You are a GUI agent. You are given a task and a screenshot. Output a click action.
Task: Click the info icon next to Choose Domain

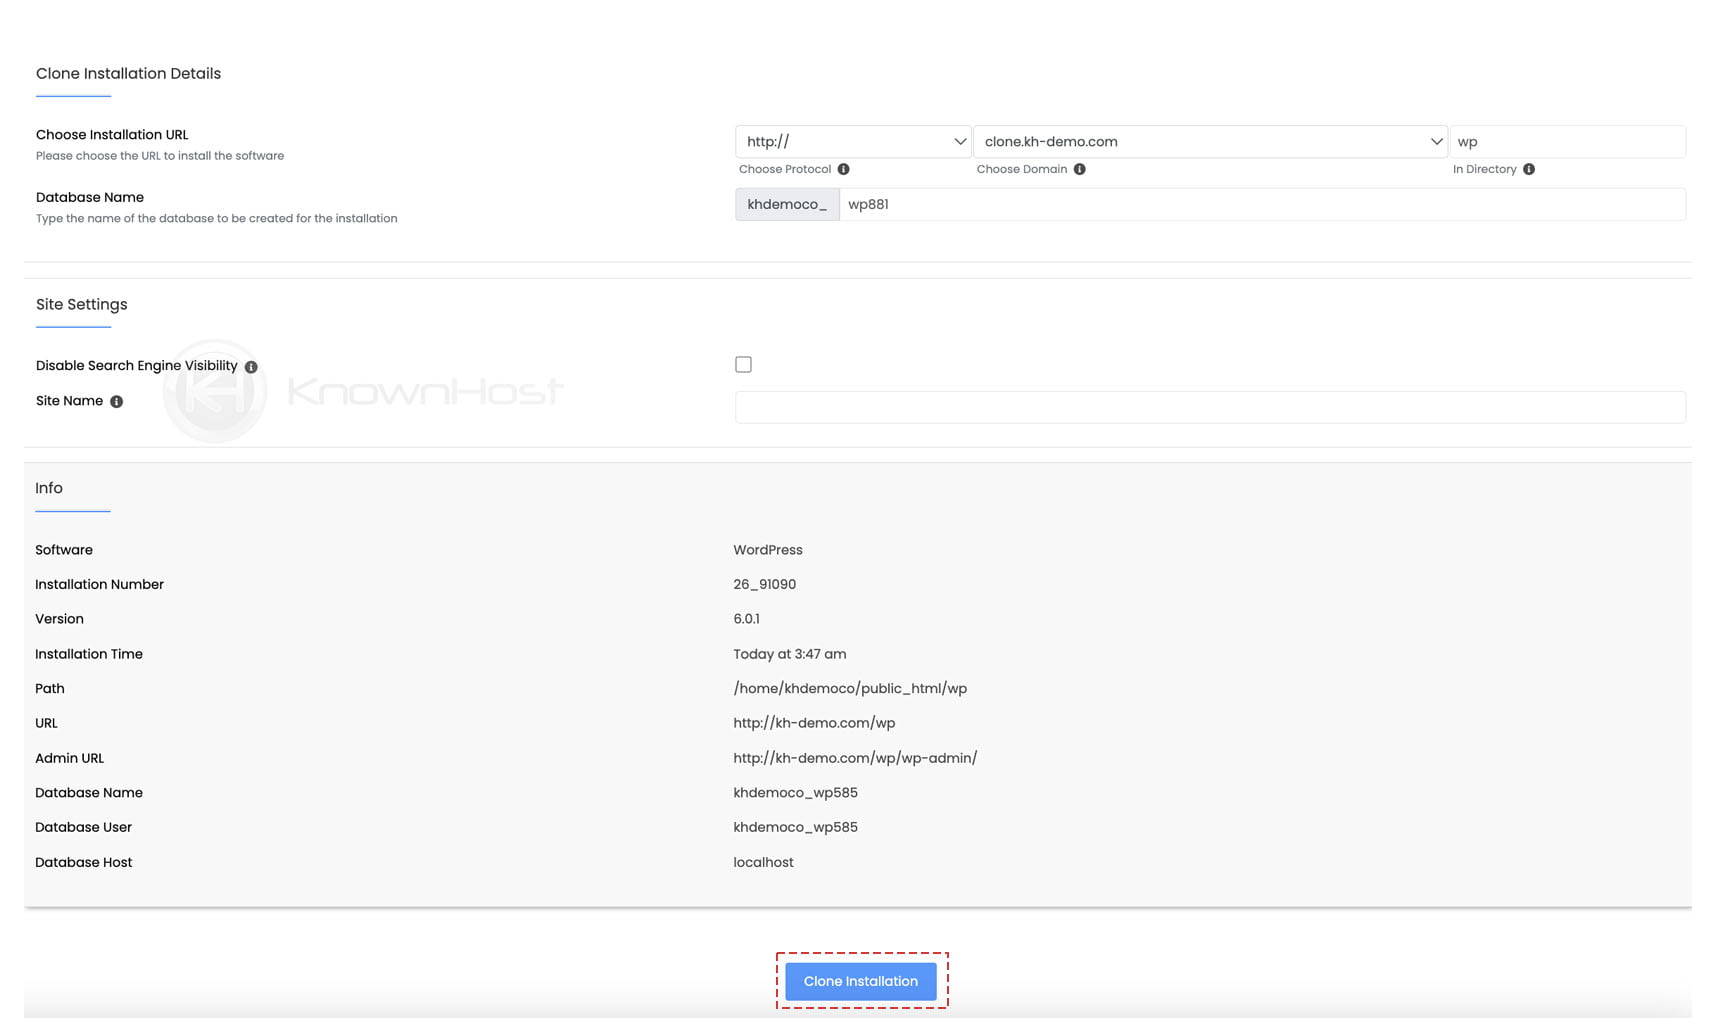[1080, 169]
